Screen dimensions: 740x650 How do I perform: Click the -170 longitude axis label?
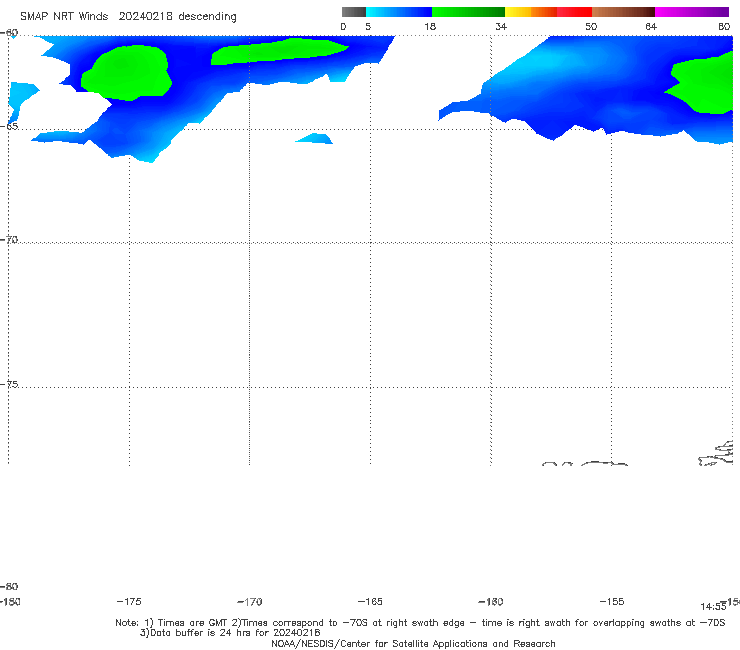click(250, 601)
